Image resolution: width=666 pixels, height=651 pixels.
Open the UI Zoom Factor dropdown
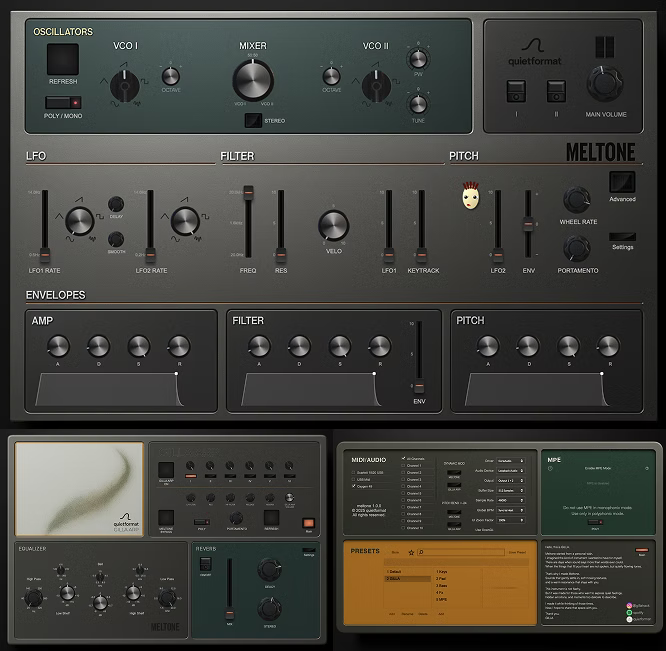(x=511, y=520)
